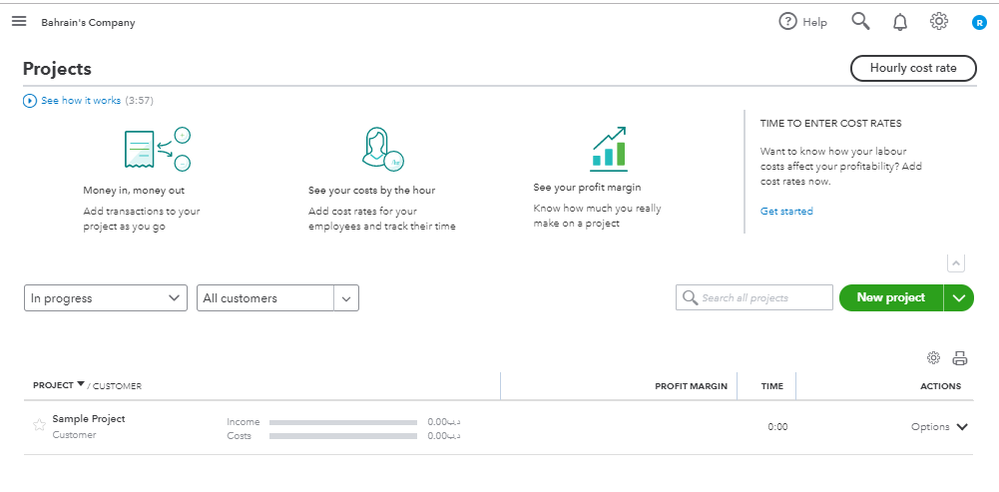Viewport: 999px width, 492px height.
Task: Open the In progress status dropdown
Action: [105, 298]
